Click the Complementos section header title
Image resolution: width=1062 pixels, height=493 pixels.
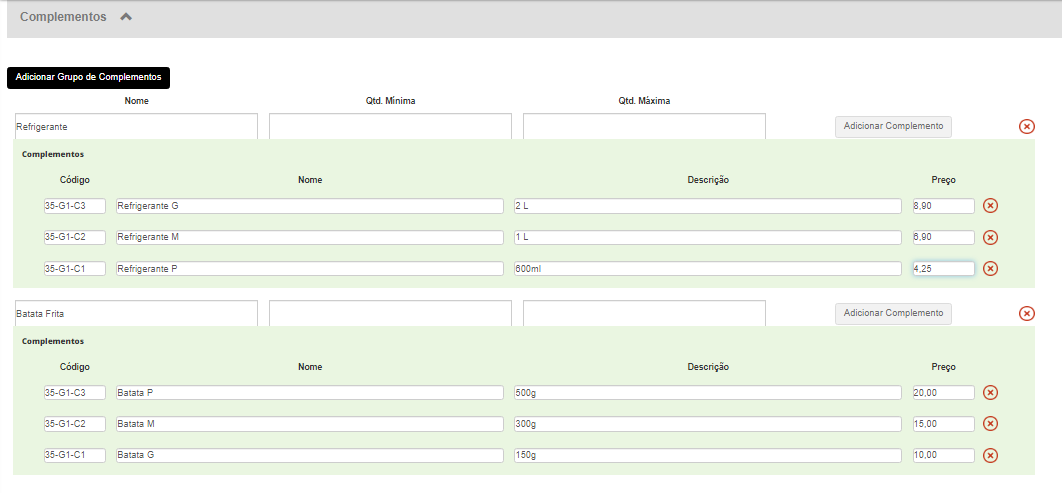tap(63, 17)
